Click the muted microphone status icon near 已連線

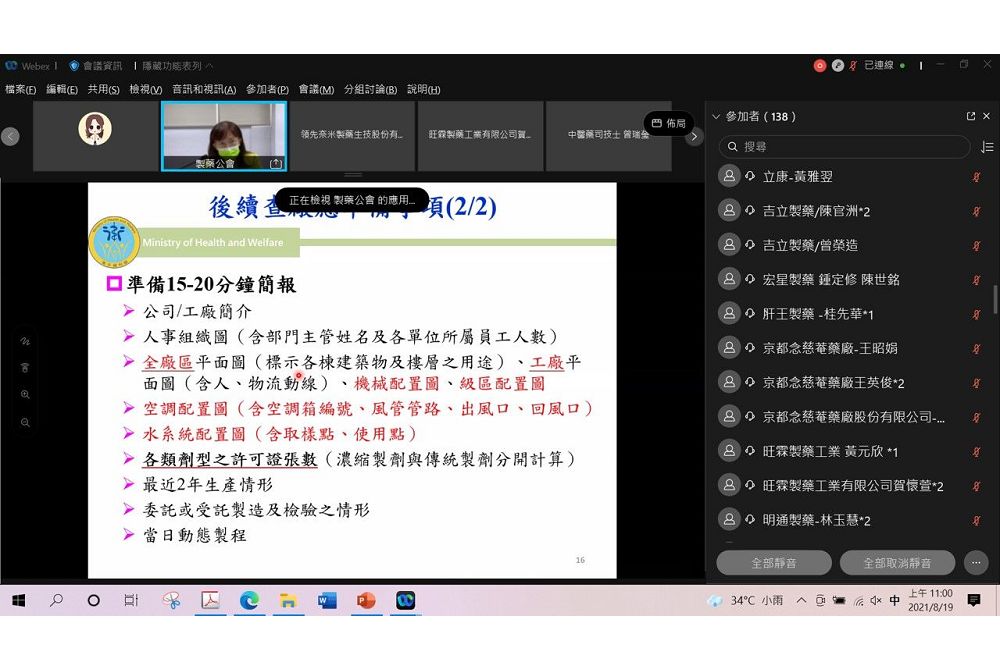click(853, 65)
